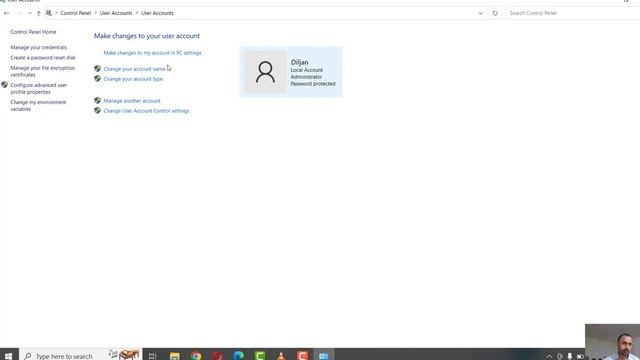This screenshot has height=360, width=640.
Task: Open the recent locations dropdown arrow
Action: pos(30,13)
